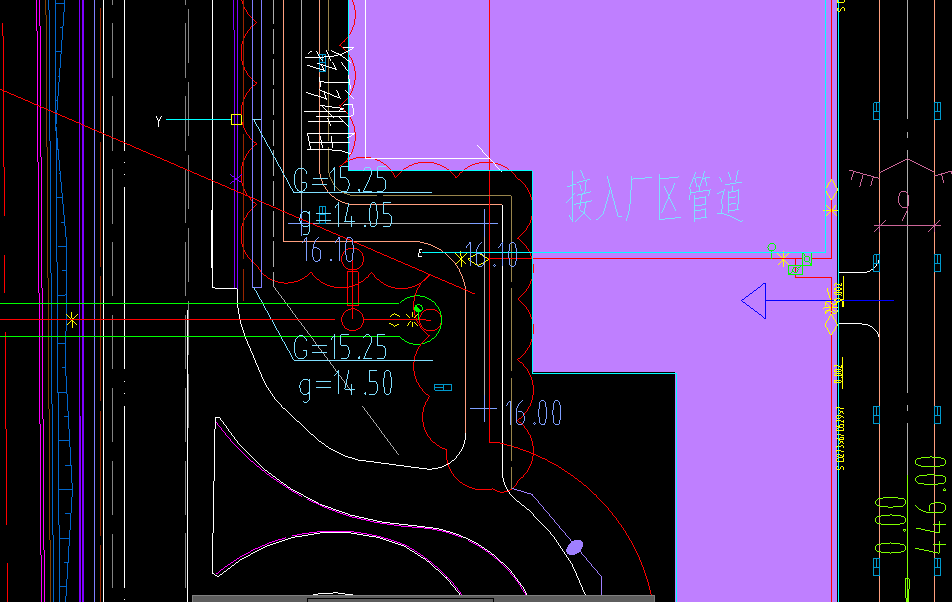The width and height of the screenshot is (952, 602).
Task: Click the g=14.05 elevation text
Action: point(346,215)
